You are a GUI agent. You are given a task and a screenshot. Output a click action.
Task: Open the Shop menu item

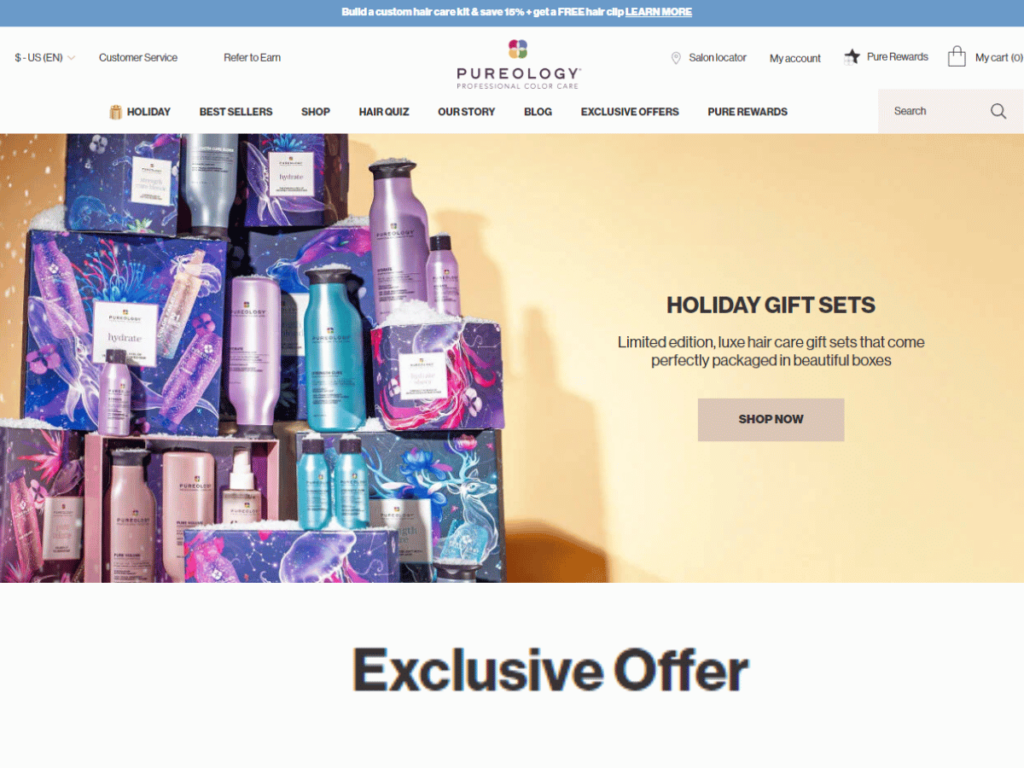pyautogui.click(x=315, y=112)
